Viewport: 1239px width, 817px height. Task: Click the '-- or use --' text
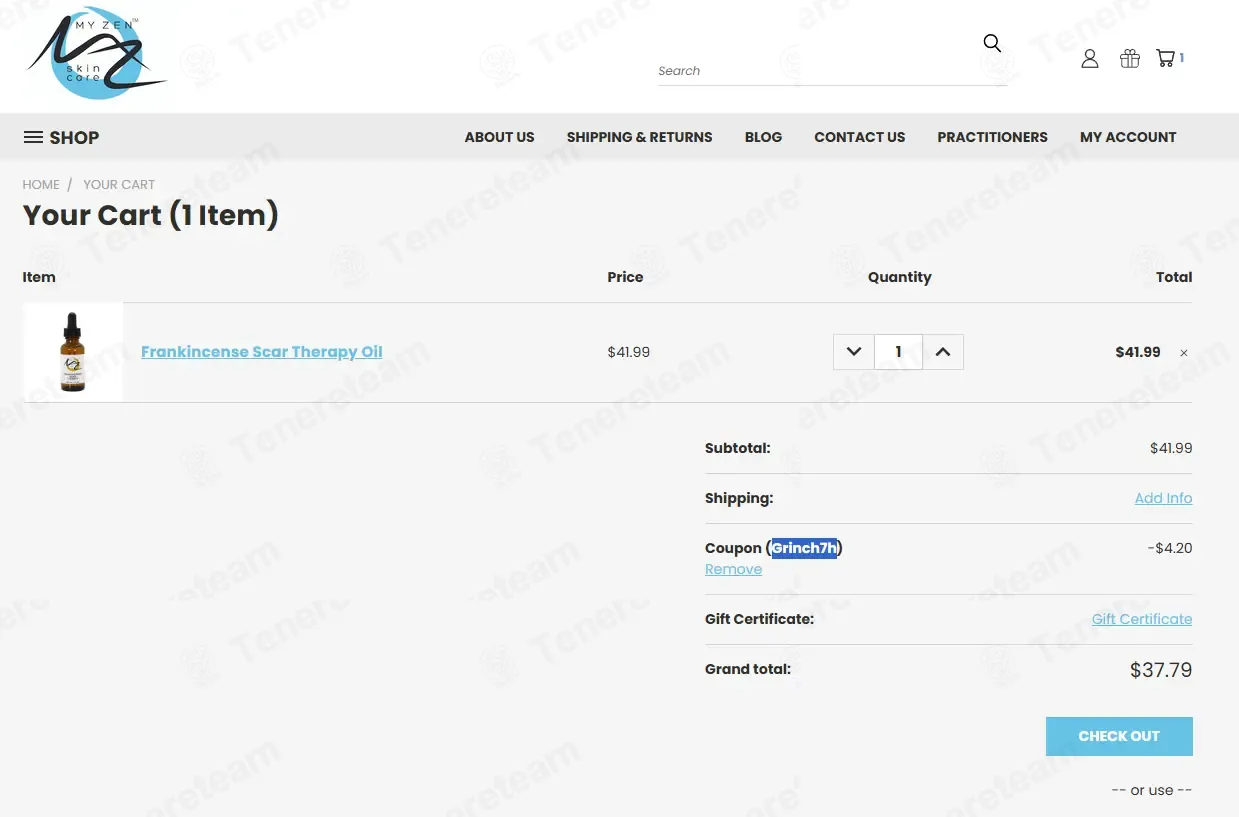1152,790
